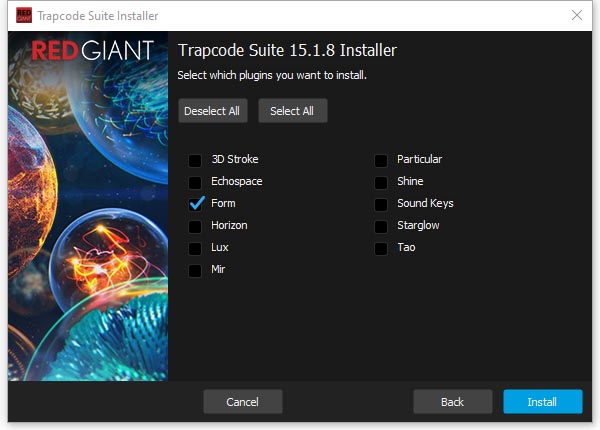Image resolution: width=600 pixels, height=430 pixels.
Task: Click the '3D Stroke' label
Action: [235, 159]
